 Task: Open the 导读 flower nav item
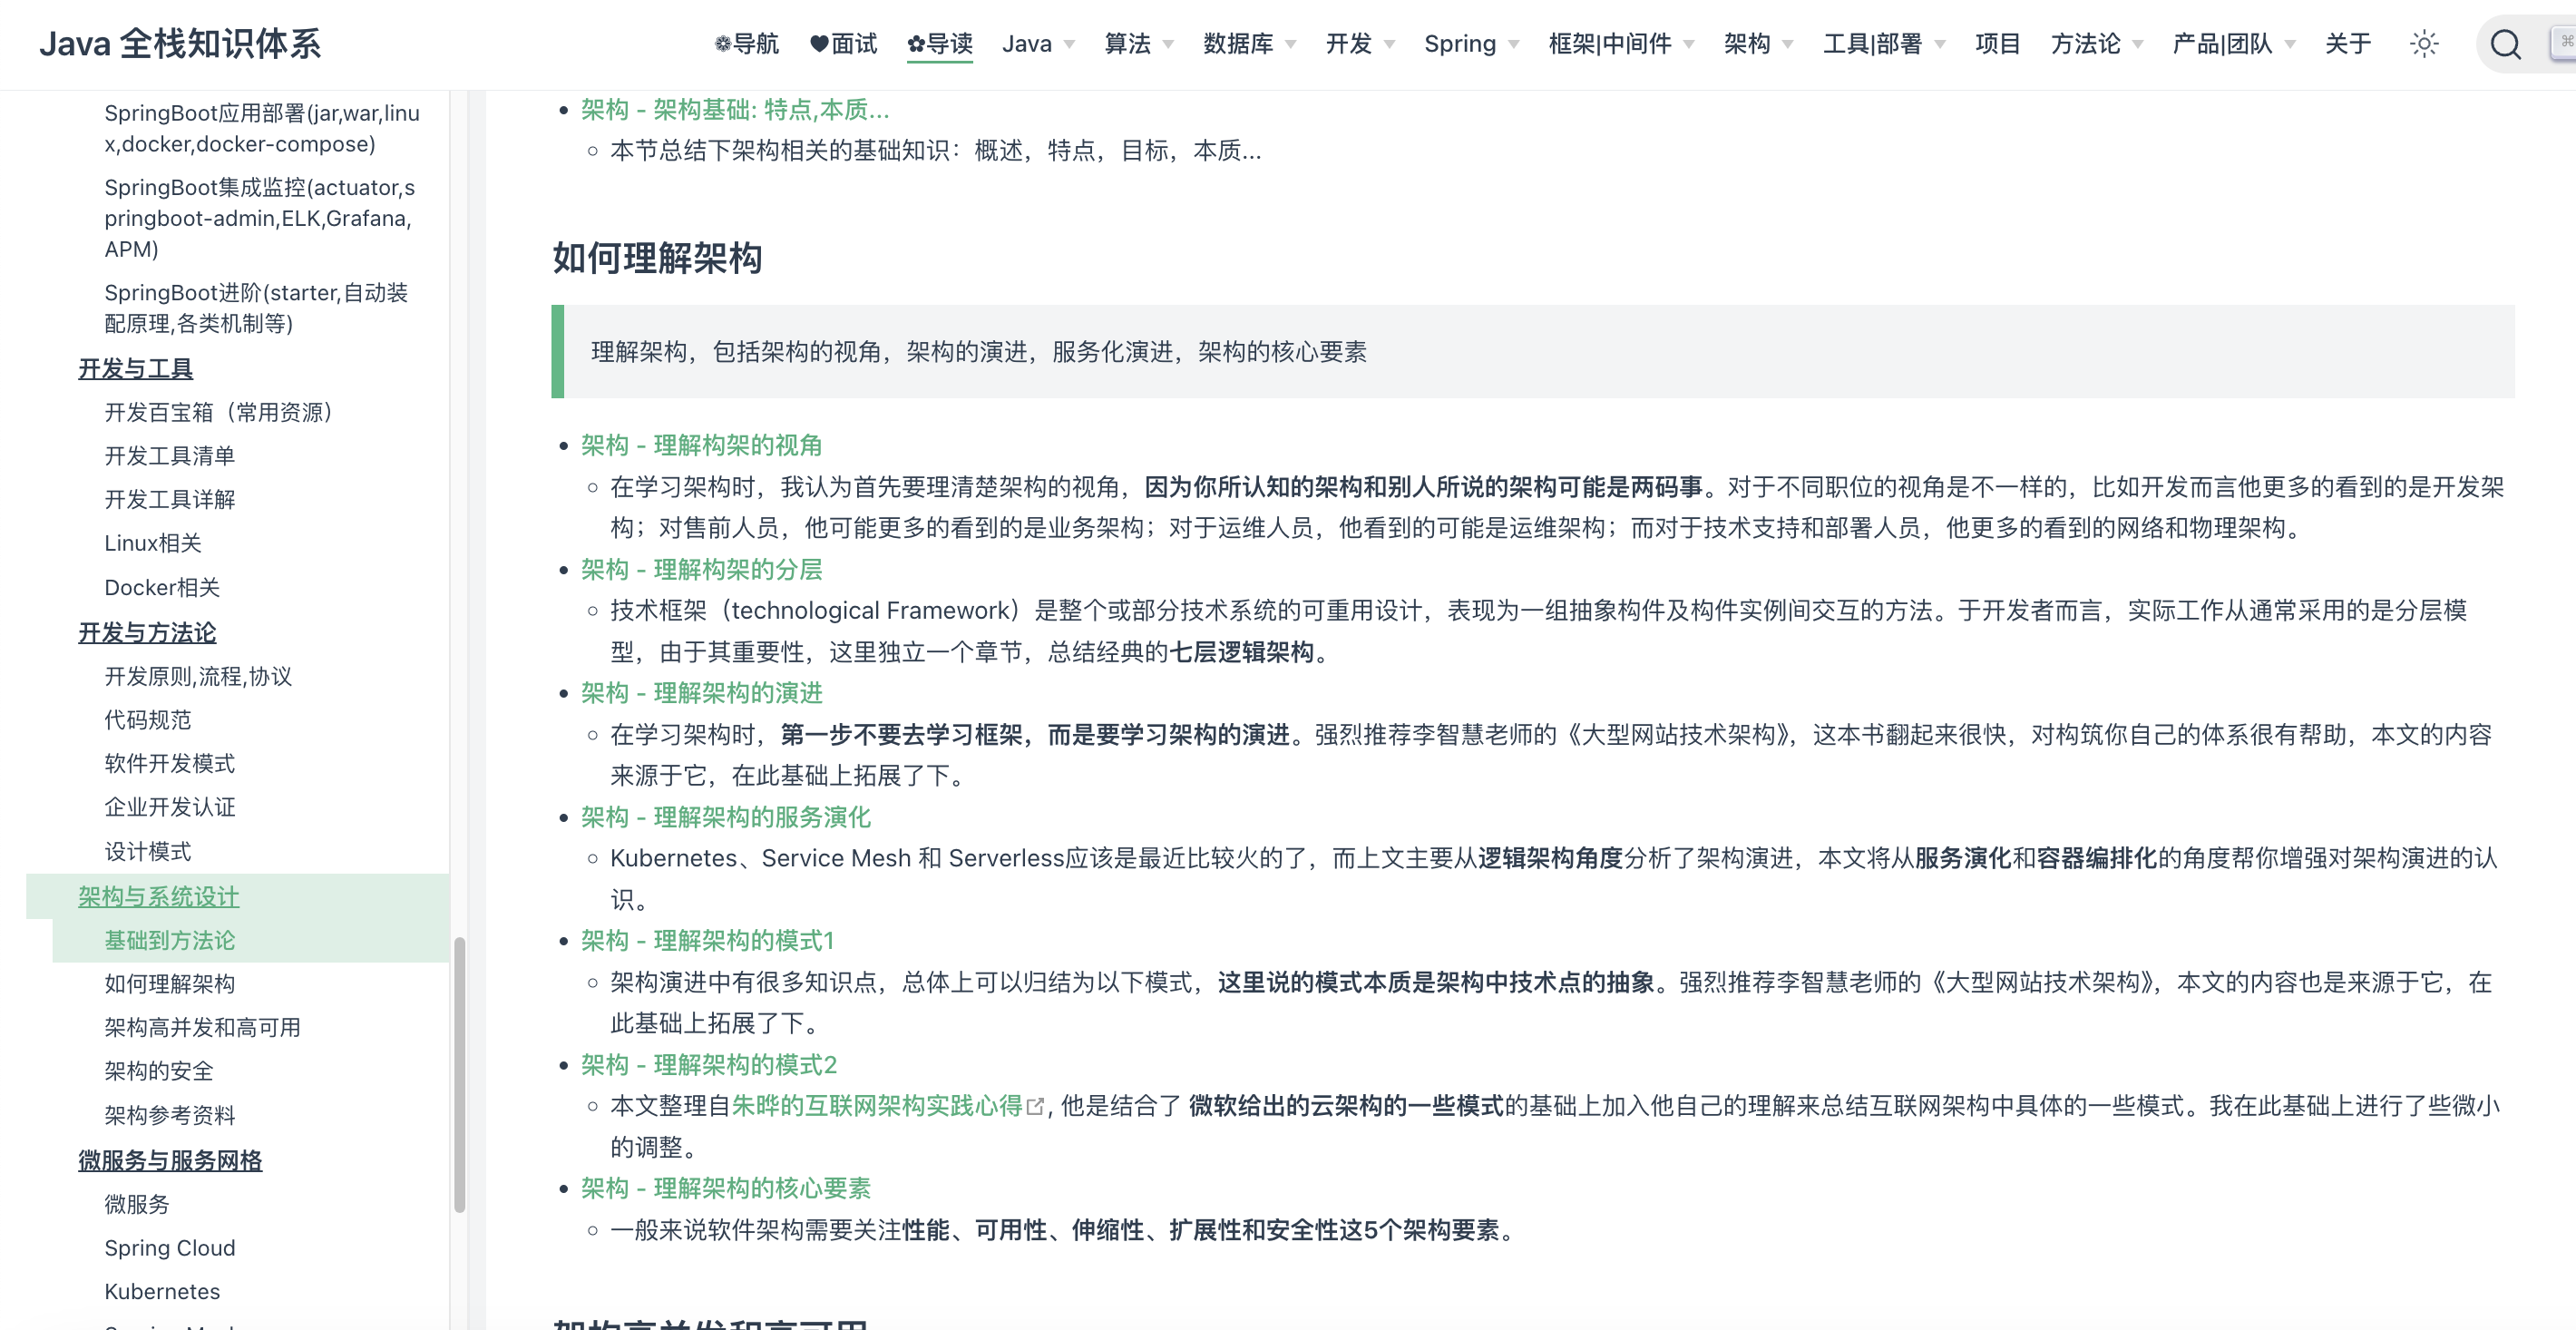939,44
